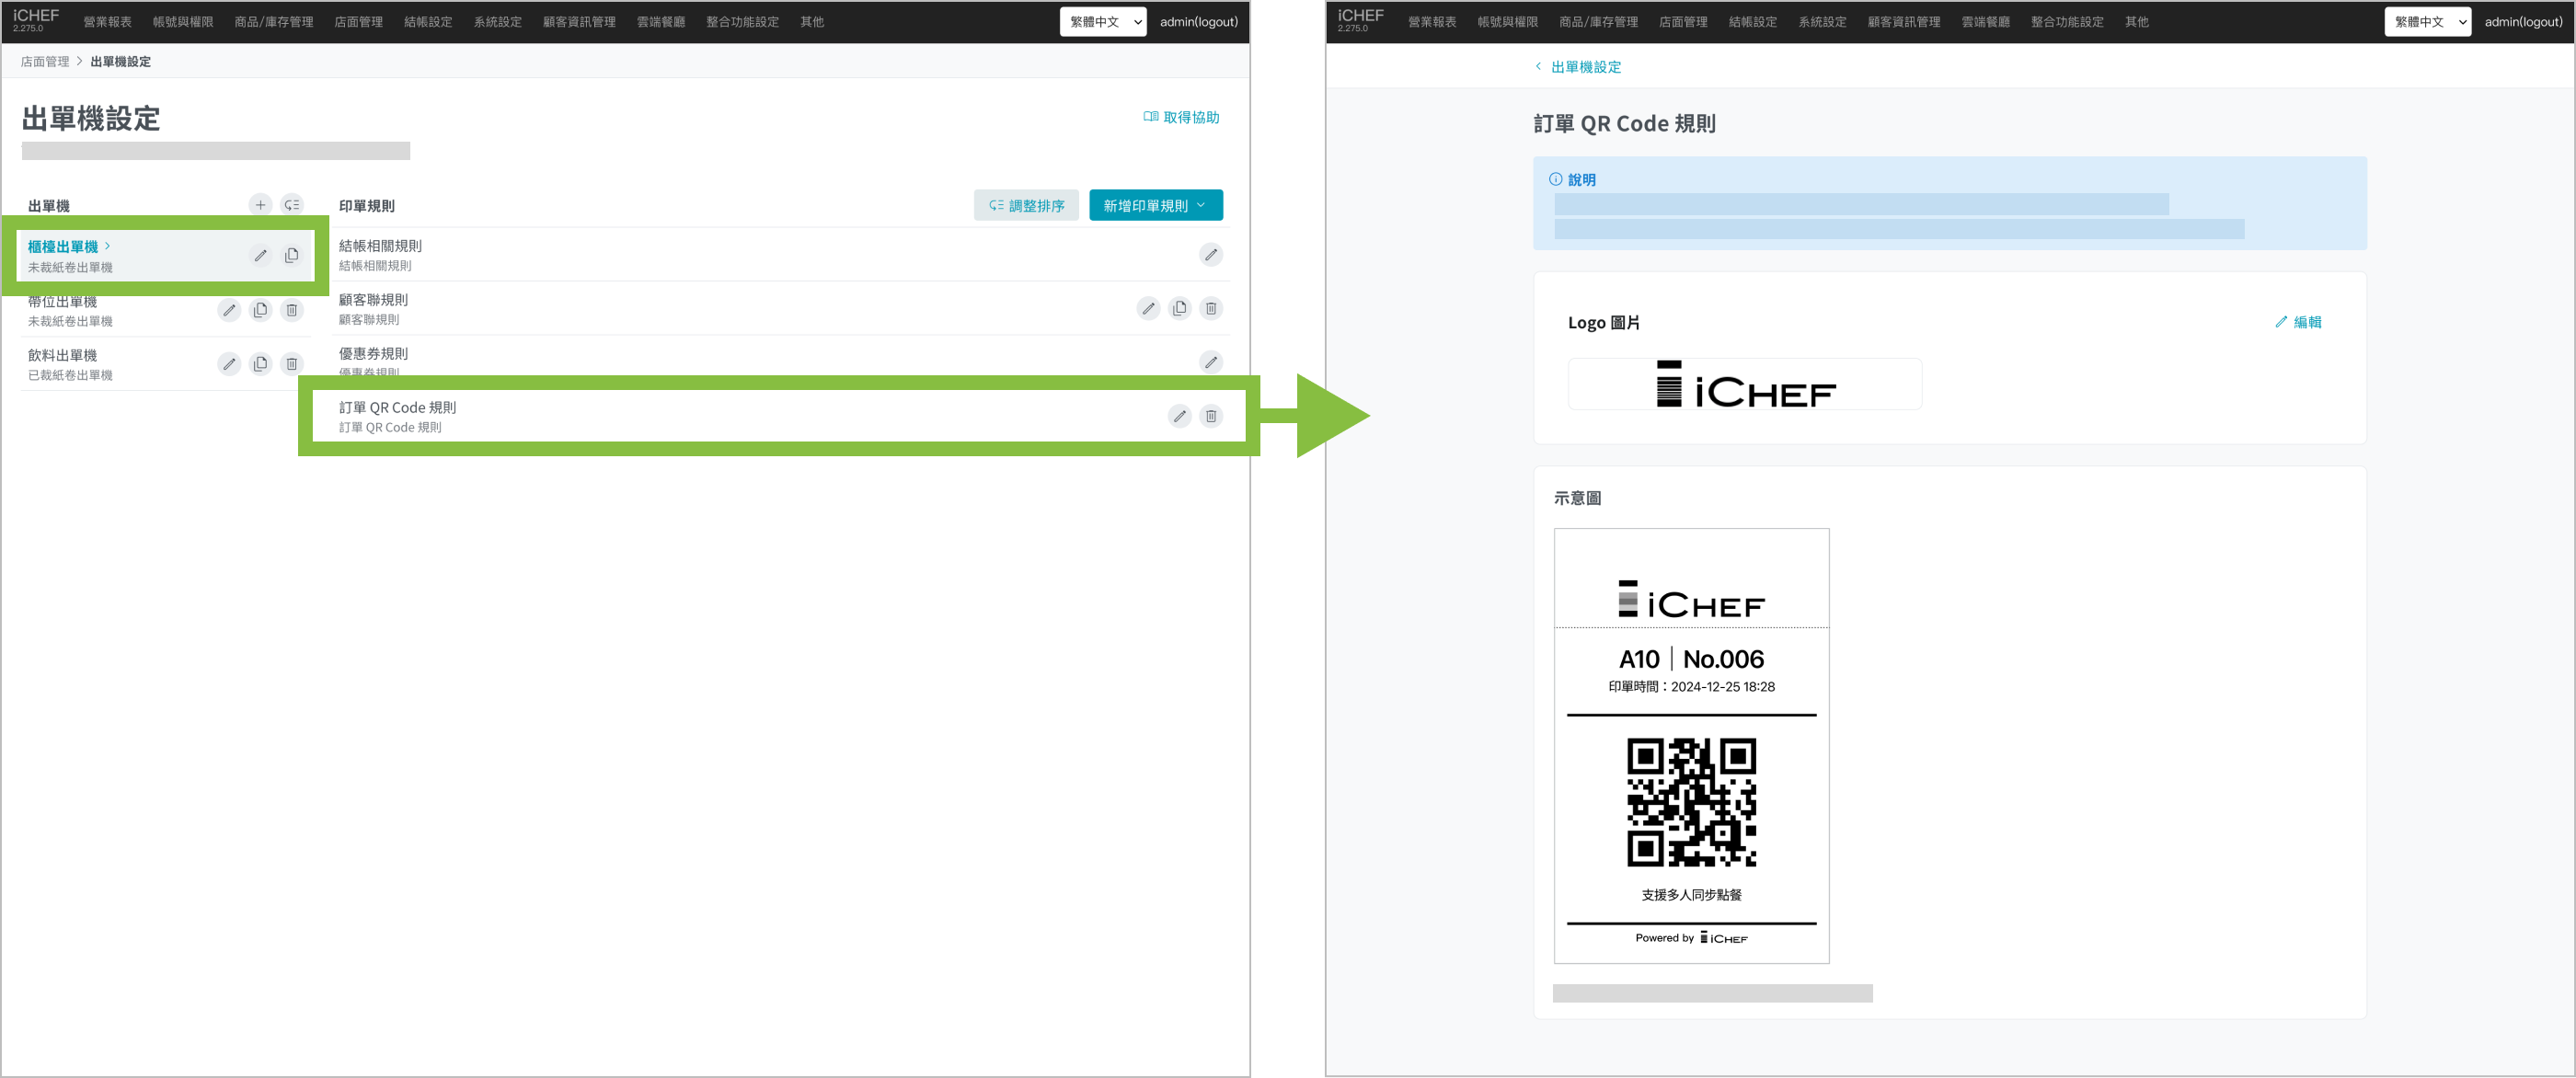This screenshot has height=1078, width=2576.
Task: Go back via 出單機設定 link
Action: tap(1584, 67)
